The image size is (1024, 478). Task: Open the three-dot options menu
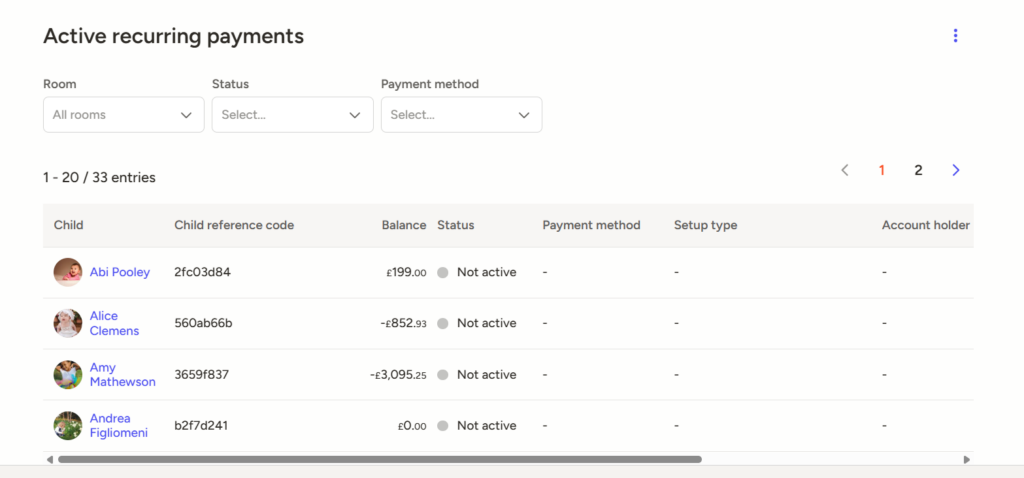pyautogui.click(x=955, y=36)
